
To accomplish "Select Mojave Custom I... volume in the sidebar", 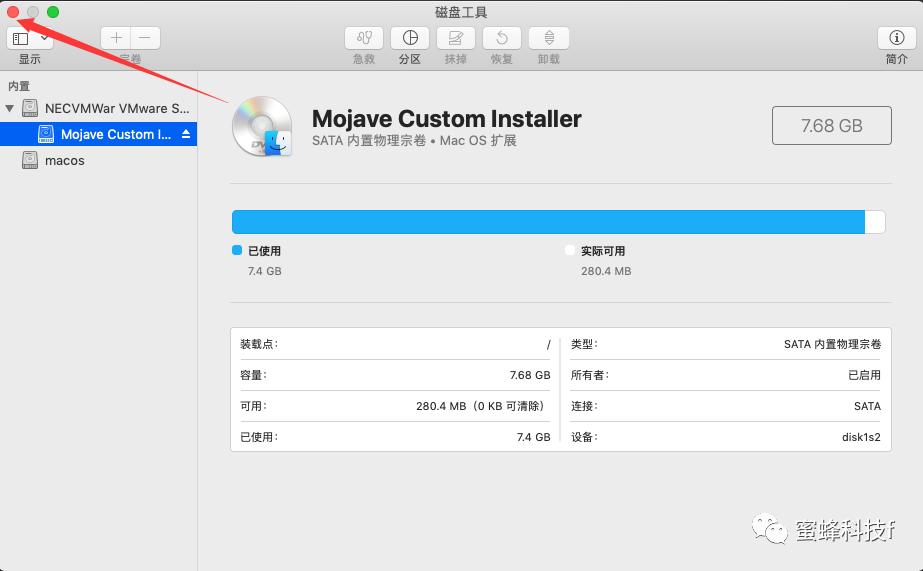I will click(x=115, y=134).
